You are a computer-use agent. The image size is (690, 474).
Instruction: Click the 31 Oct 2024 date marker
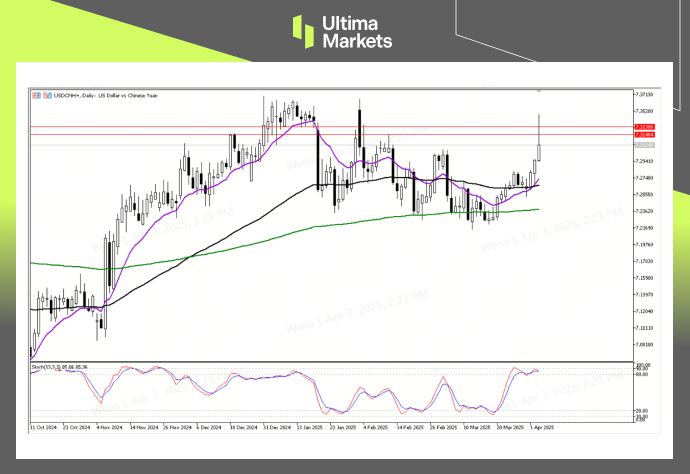43,427
